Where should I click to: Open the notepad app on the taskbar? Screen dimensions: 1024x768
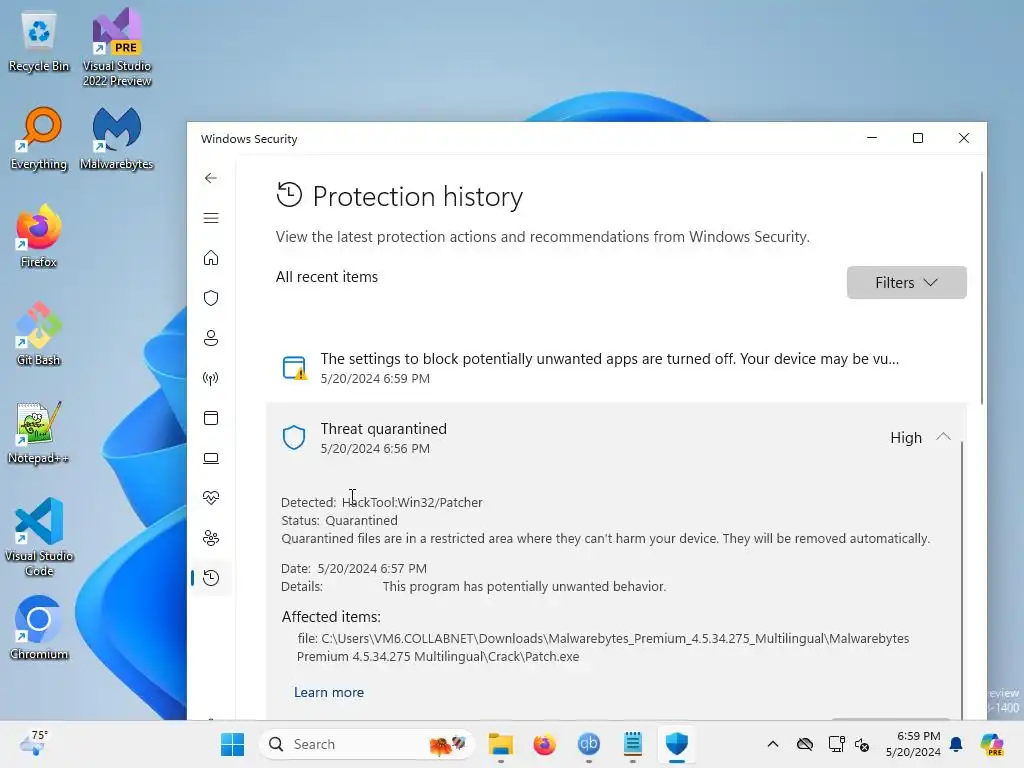pos(633,744)
